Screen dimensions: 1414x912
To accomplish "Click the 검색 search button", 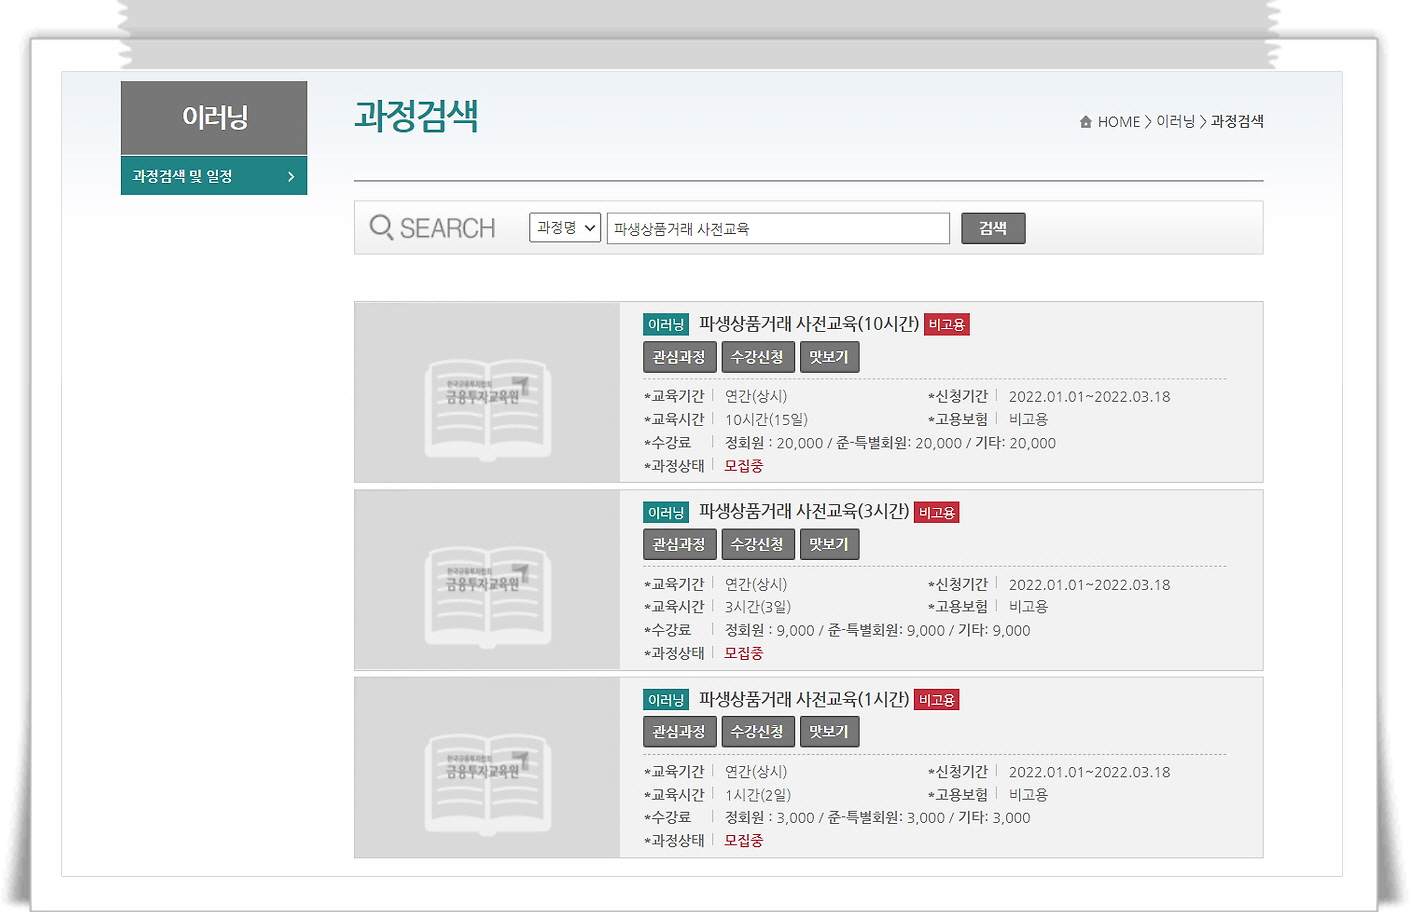I will click(993, 228).
